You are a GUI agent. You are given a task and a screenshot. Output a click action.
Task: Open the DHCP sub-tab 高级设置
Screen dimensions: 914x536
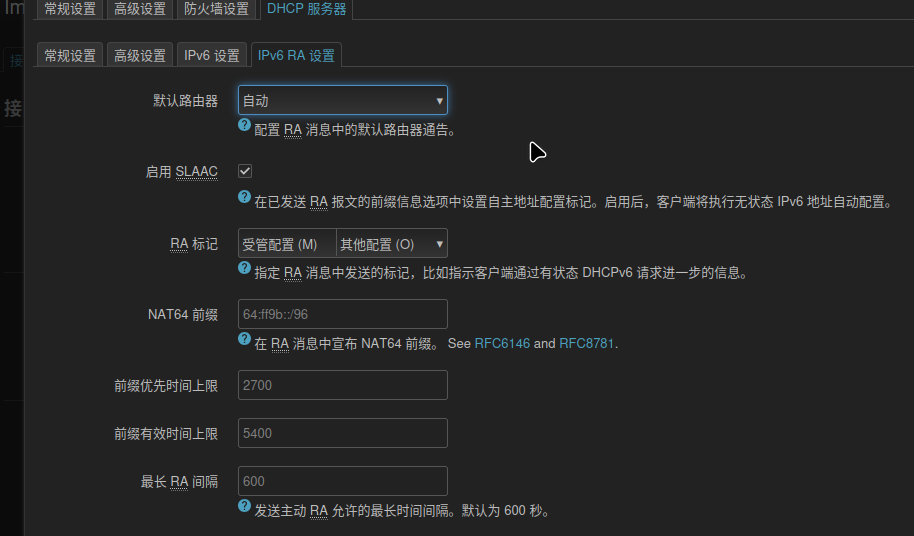pyautogui.click(x=140, y=55)
